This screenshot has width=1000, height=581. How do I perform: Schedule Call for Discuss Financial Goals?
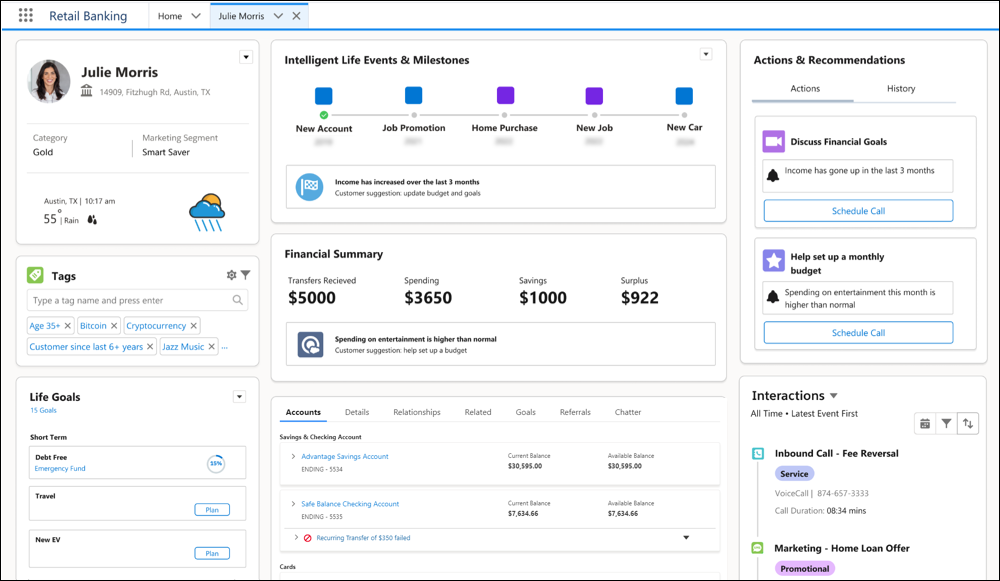click(x=858, y=210)
